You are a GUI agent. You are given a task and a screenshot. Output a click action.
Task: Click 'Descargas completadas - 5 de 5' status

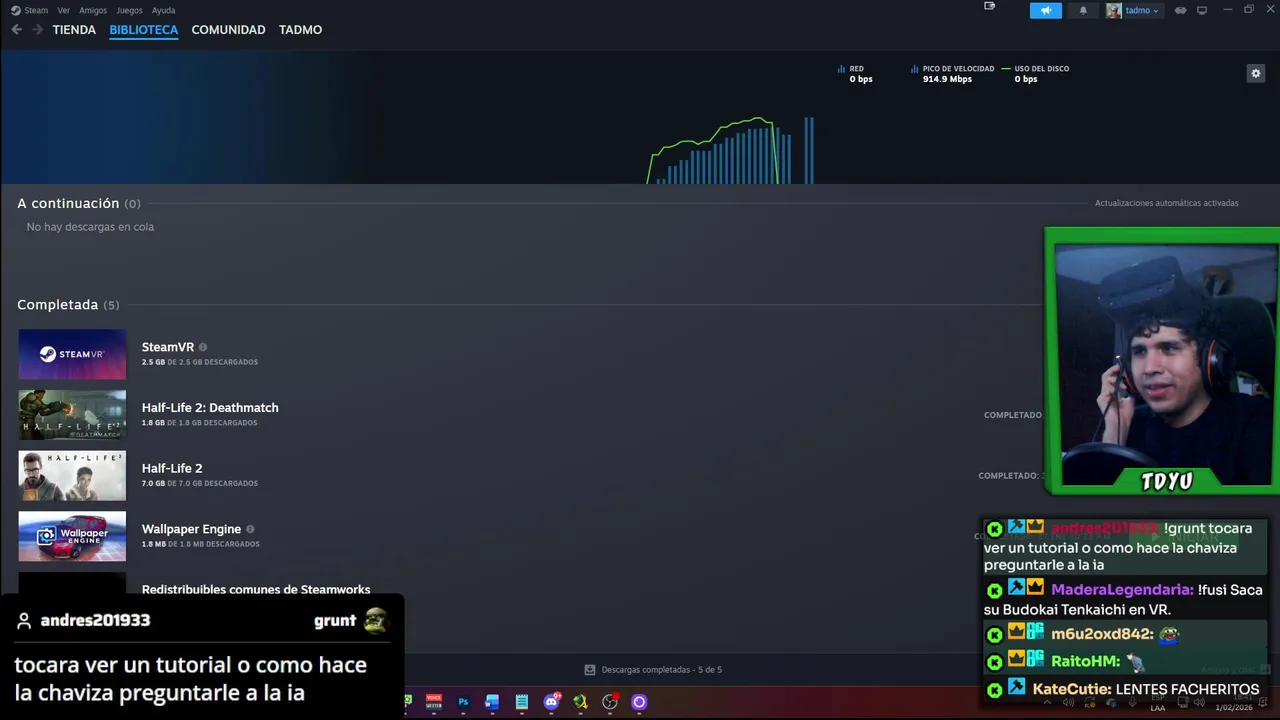[661, 670]
